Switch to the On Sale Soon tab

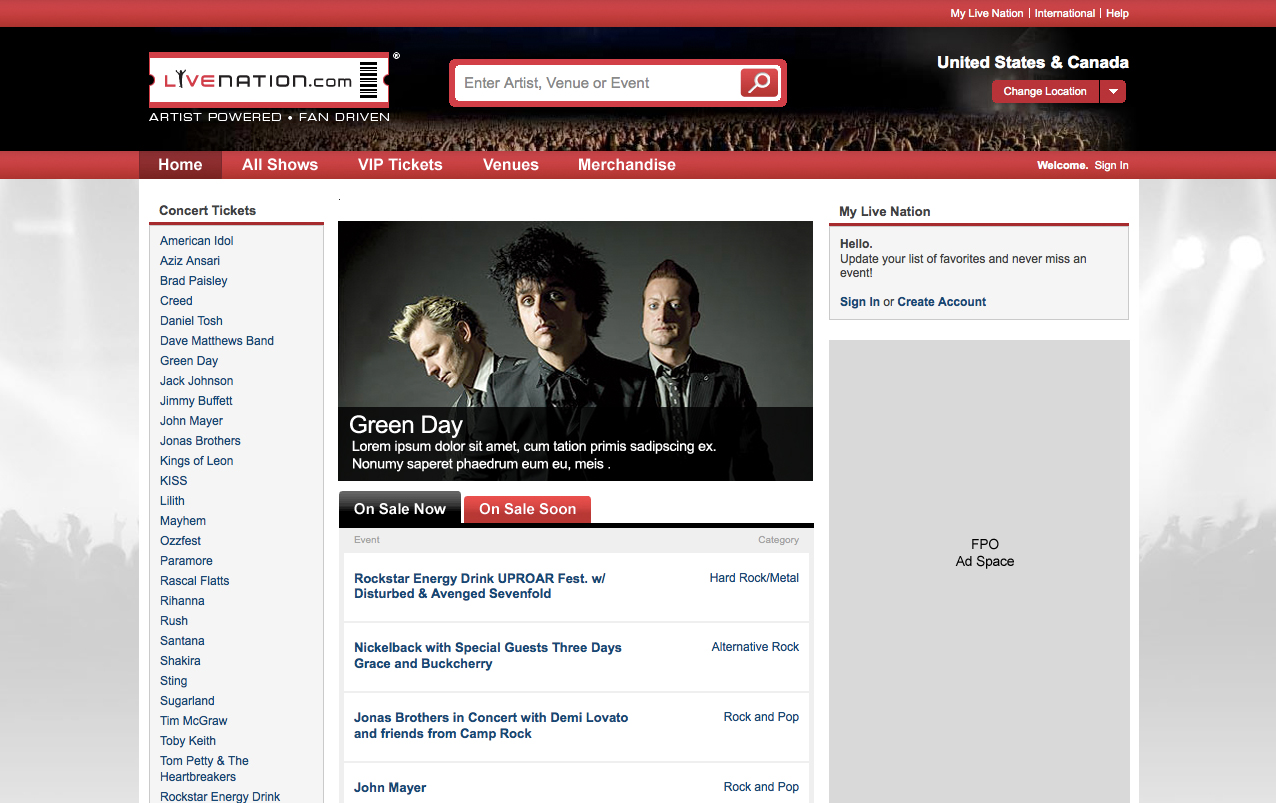coord(527,509)
